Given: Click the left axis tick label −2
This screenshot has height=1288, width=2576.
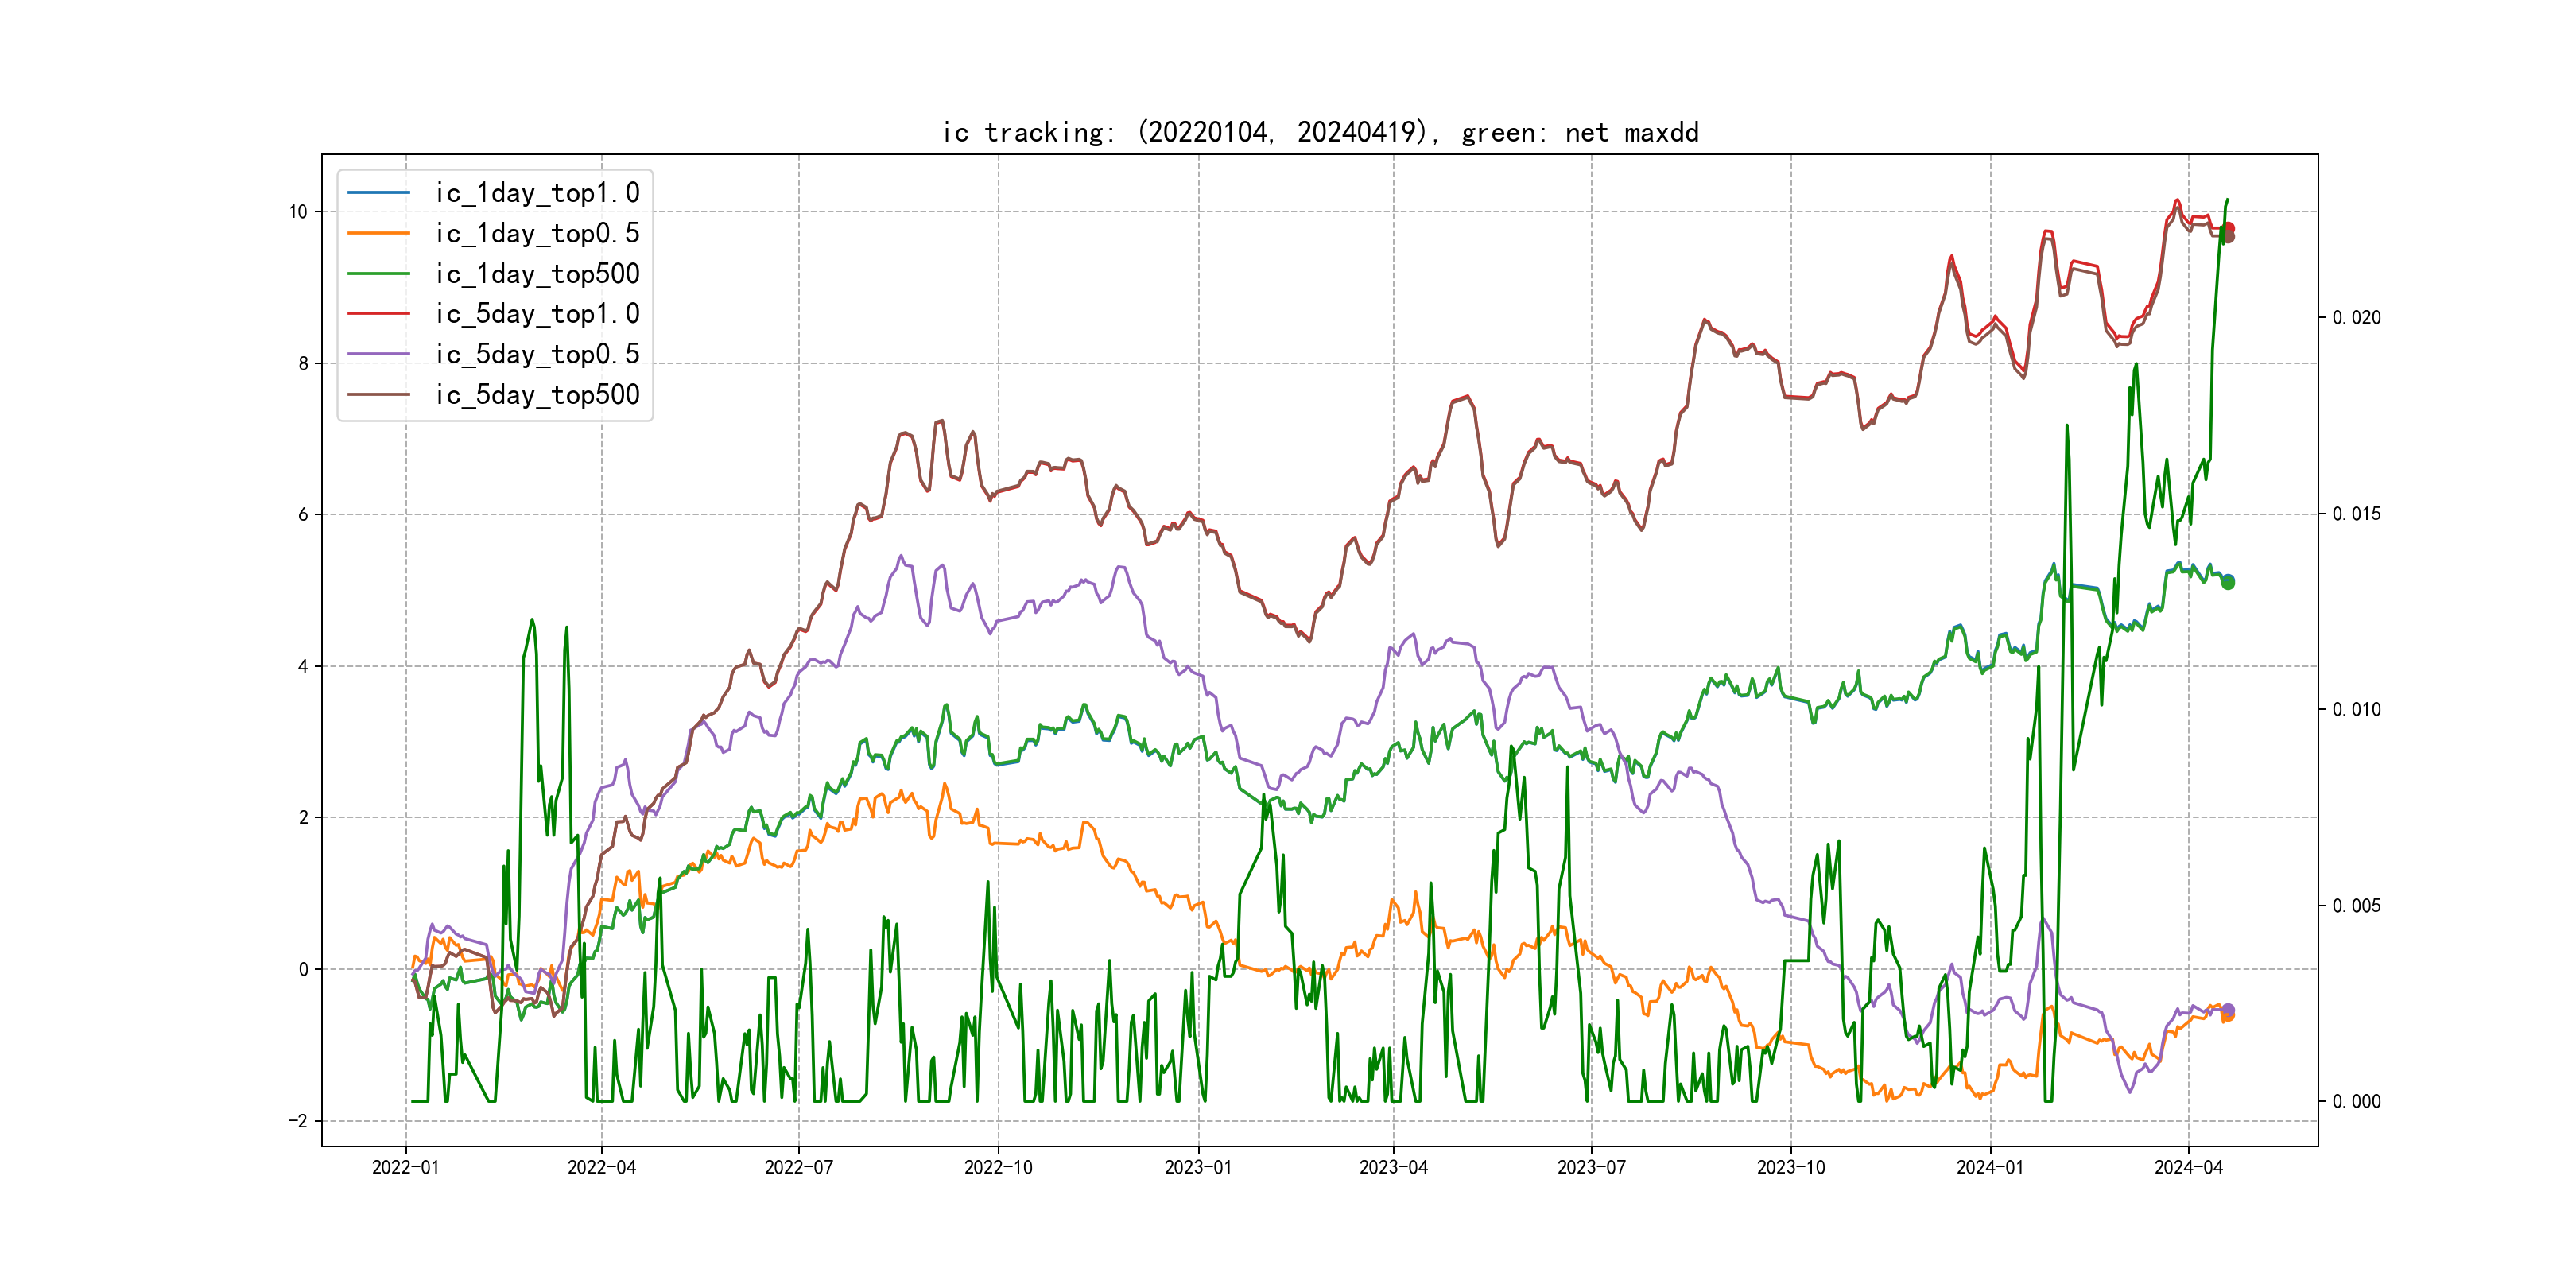Looking at the screenshot, I should pyautogui.click(x=298, y=1121).
